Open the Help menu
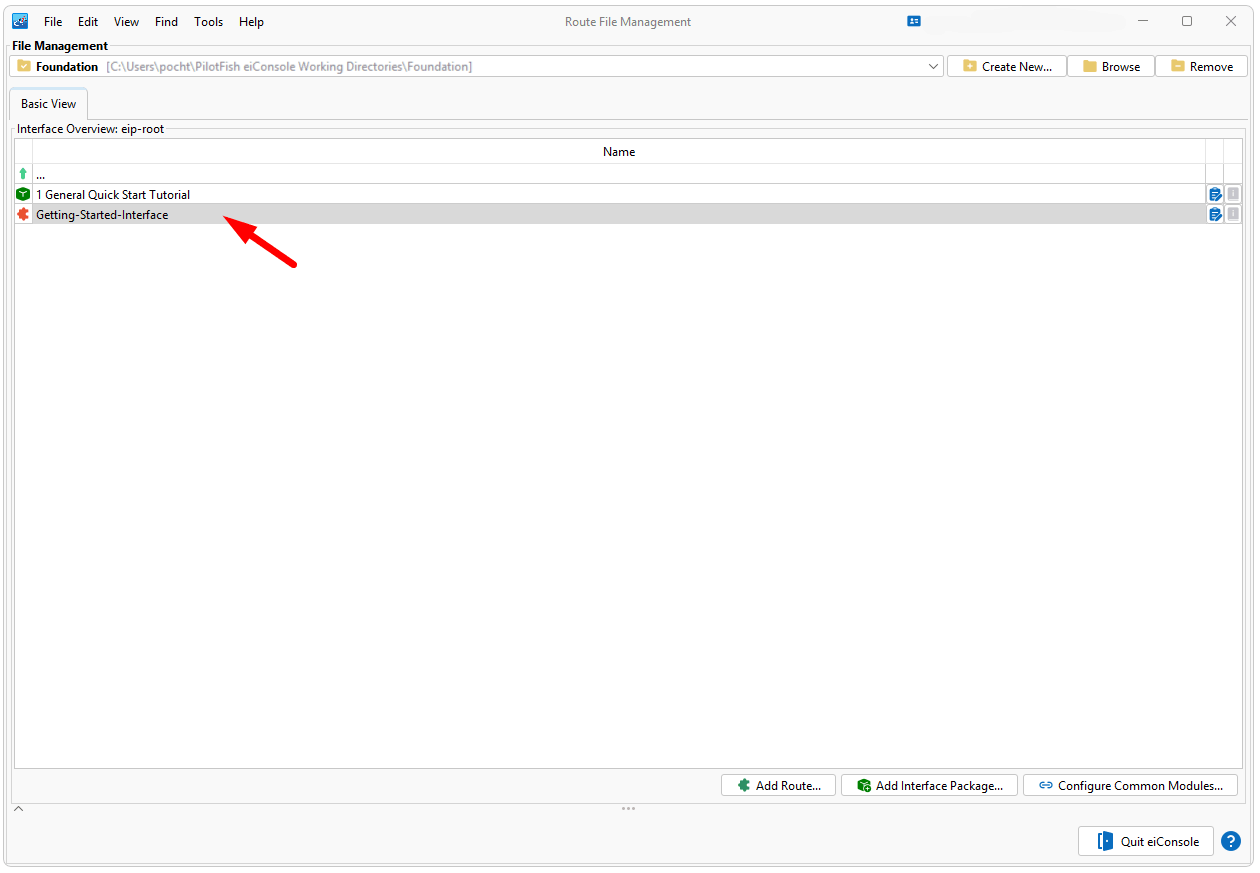Viewport: 1260px width, 873px height. pyautogui.click(x=251, y=22)
